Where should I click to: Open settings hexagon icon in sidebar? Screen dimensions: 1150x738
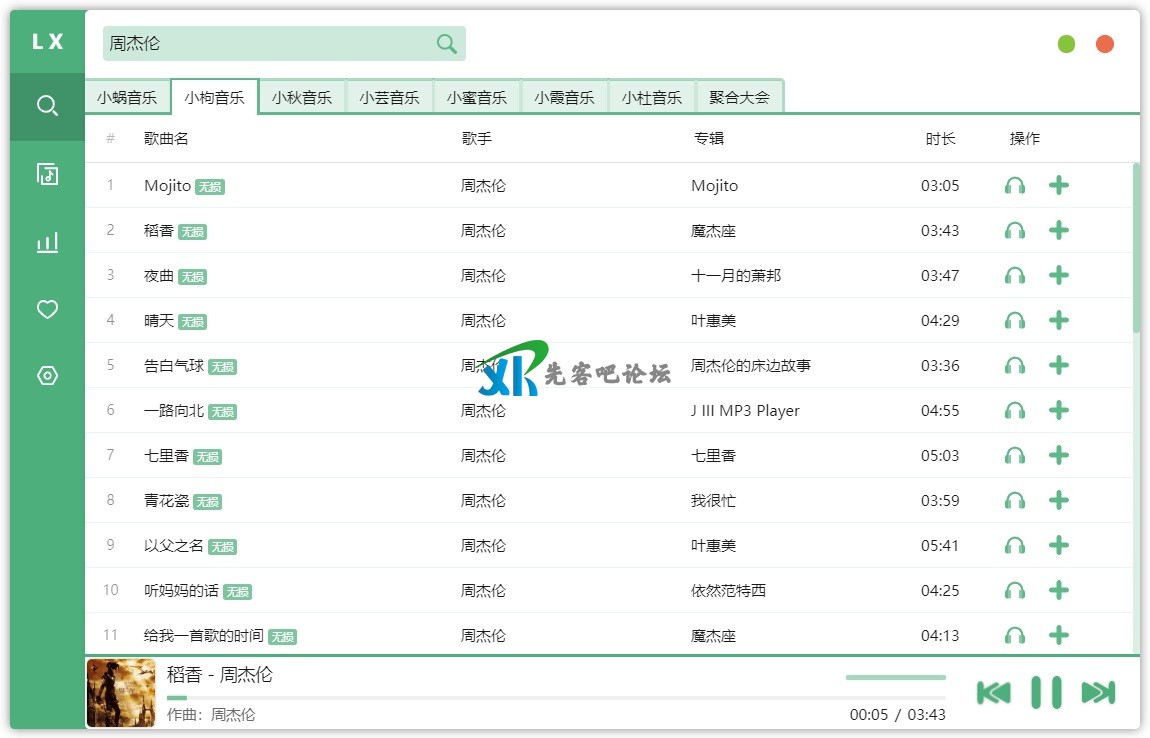(x=47, y=376)
